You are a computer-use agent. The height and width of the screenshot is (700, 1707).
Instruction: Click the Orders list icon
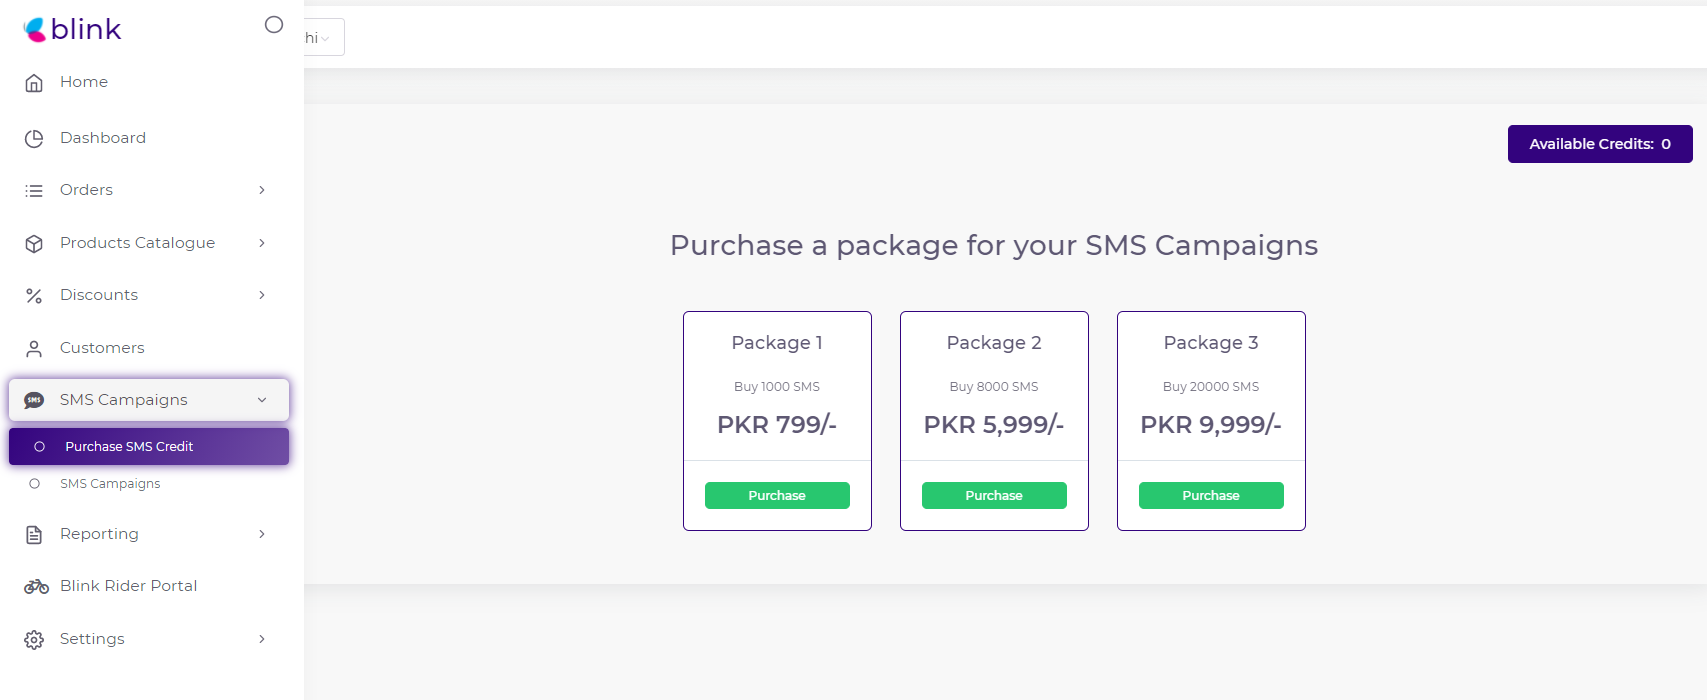point(34,190)
